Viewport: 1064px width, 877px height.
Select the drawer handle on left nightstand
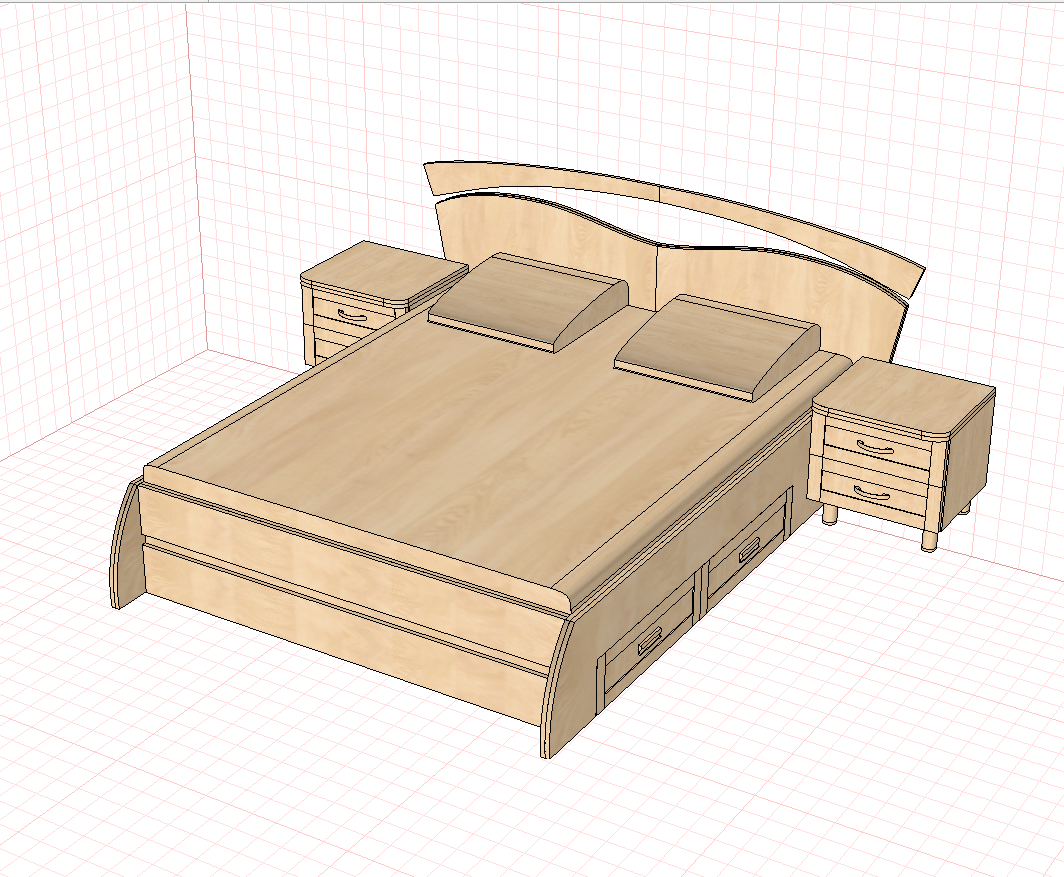(352, 315)
